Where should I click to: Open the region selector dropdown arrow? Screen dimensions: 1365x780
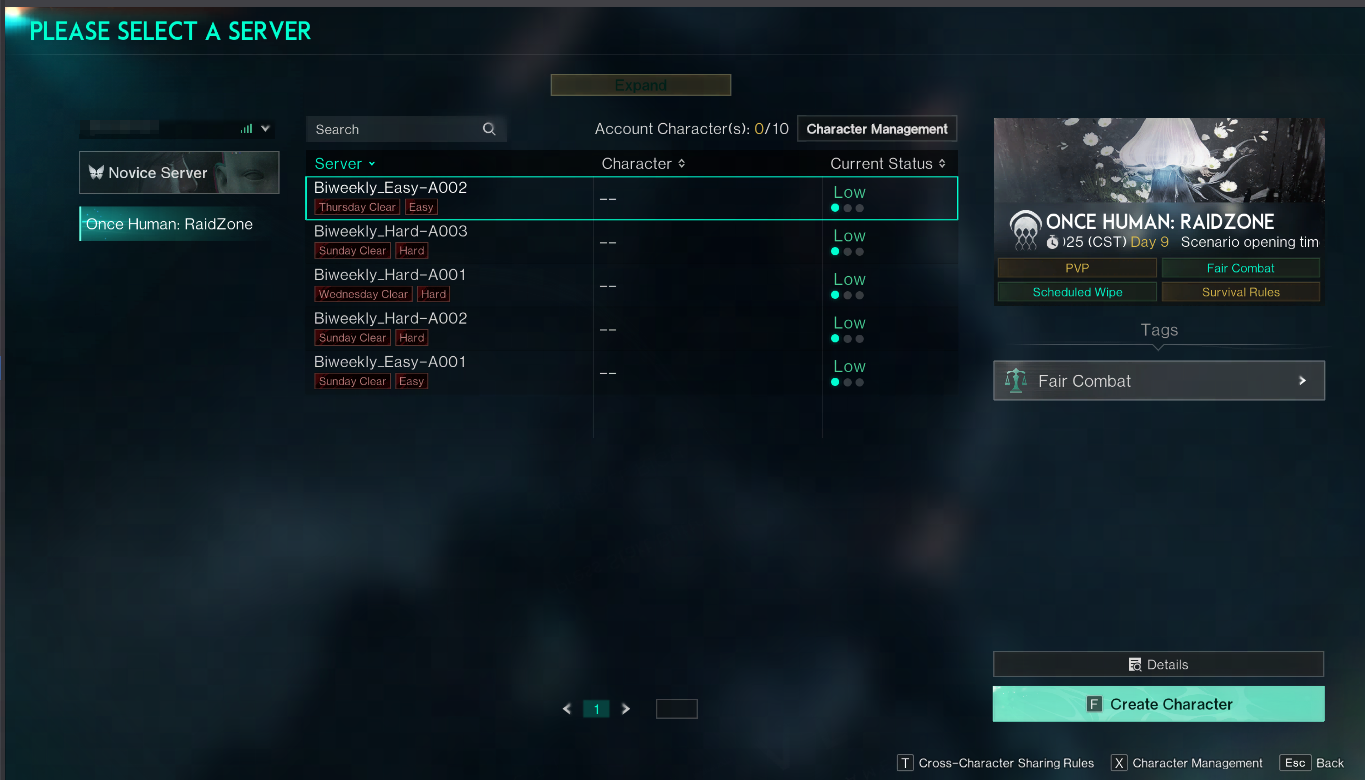[265, 129]
